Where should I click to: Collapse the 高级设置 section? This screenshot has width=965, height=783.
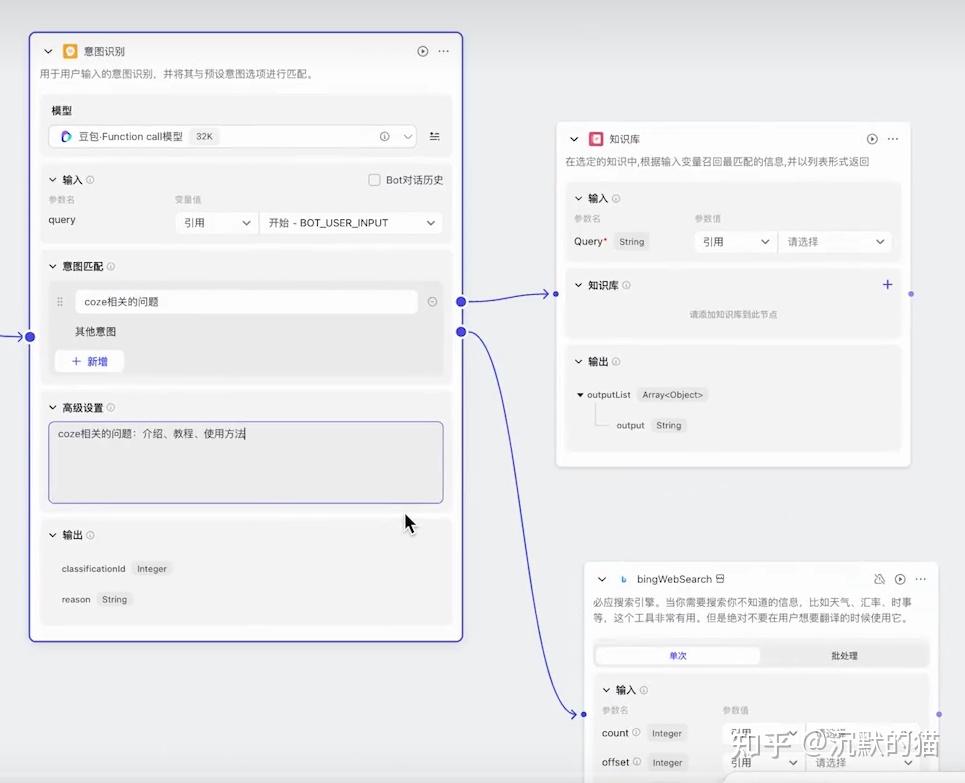click(53, 408)
